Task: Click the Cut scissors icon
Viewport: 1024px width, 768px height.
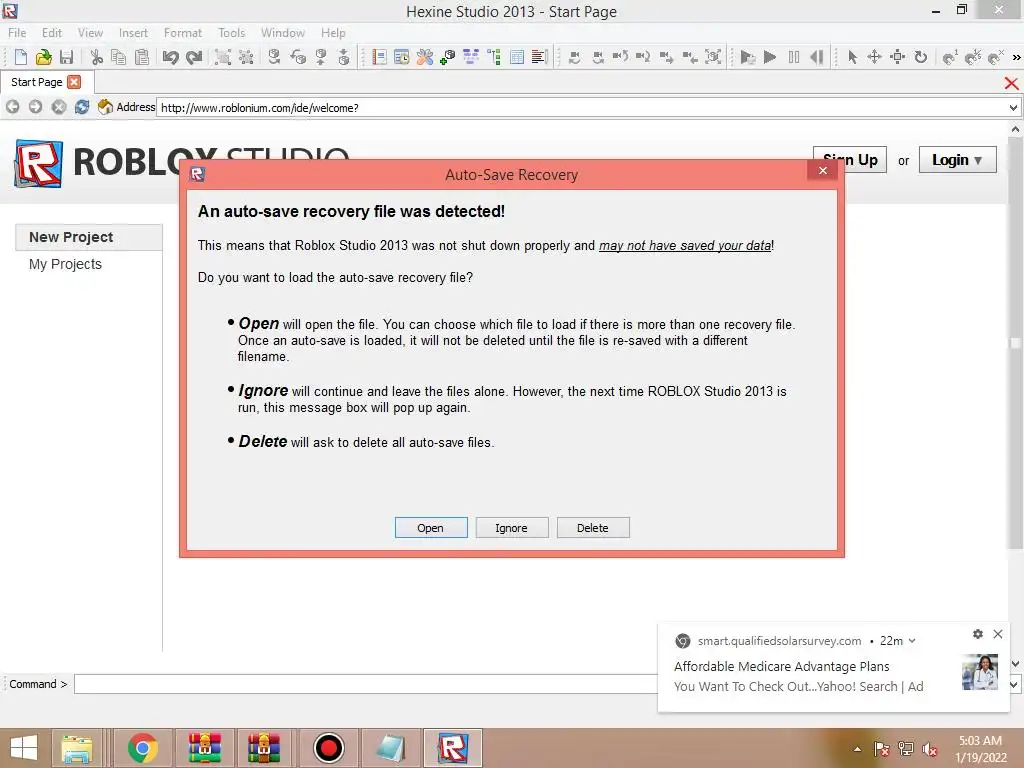Action: (x=97, y=57)
